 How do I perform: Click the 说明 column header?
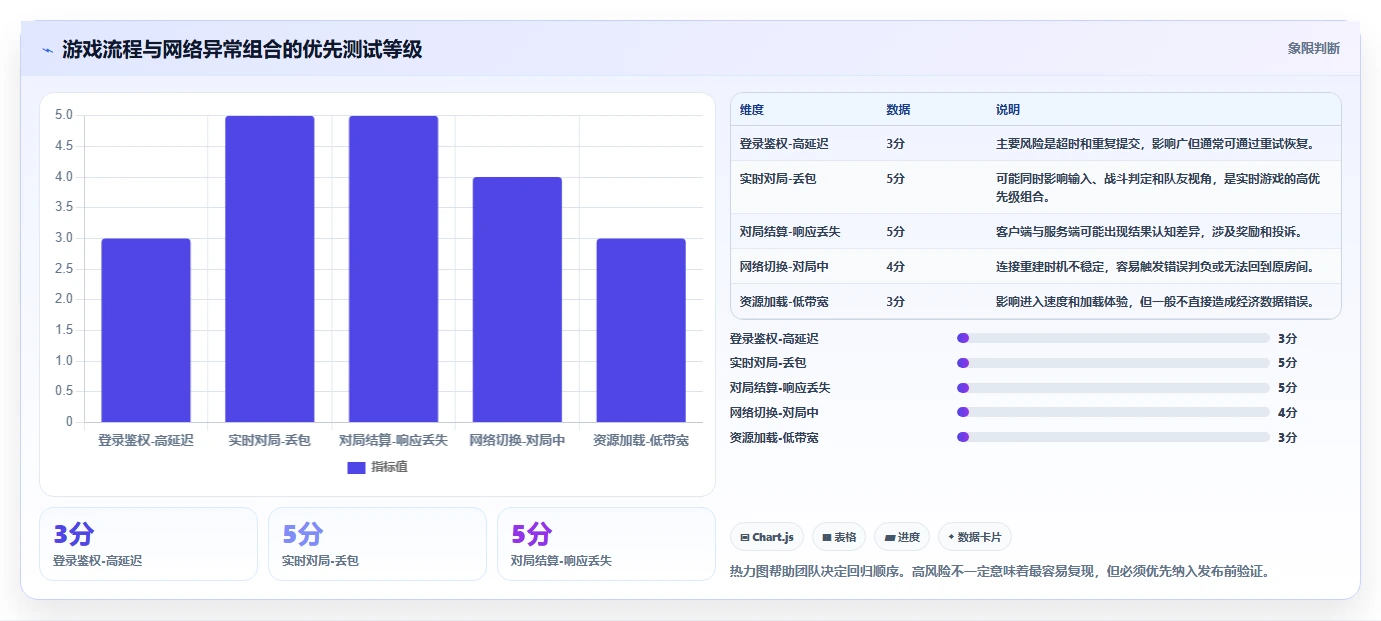pyautogui.click(x=1008, y=110)
